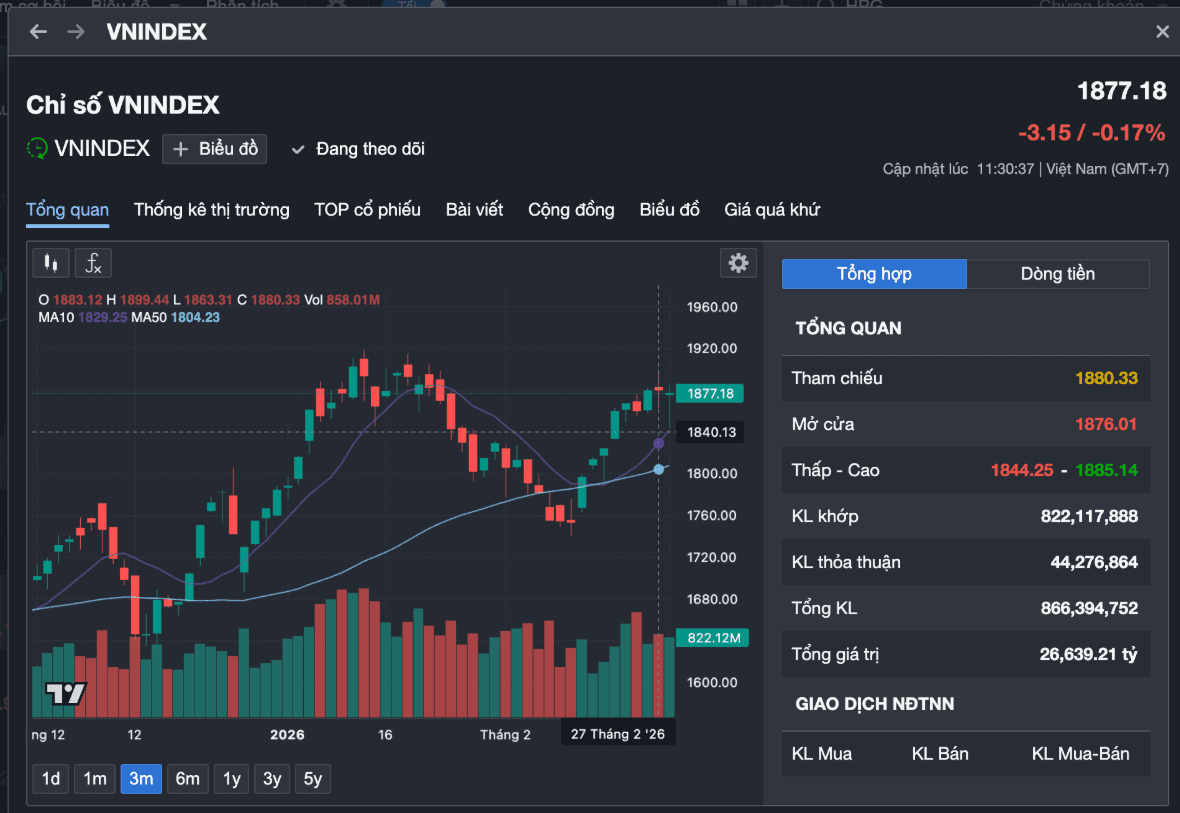Add VNINDEX with Biểu đồ button
The height and width of the screenshot is (813, 1180).
(x=214, y=149)
